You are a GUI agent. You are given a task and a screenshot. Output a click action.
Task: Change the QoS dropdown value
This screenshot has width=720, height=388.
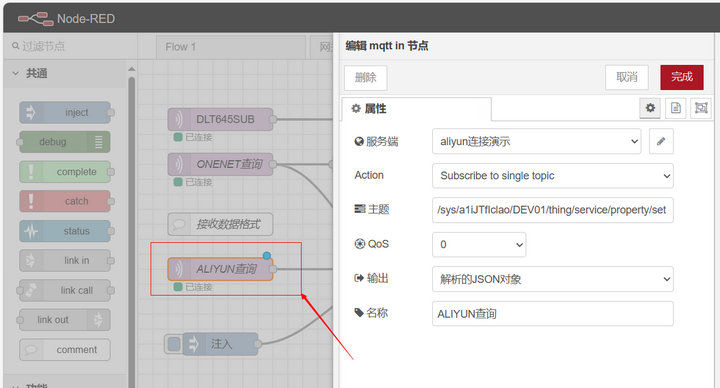pyautogui.click(x=479, y=245)
